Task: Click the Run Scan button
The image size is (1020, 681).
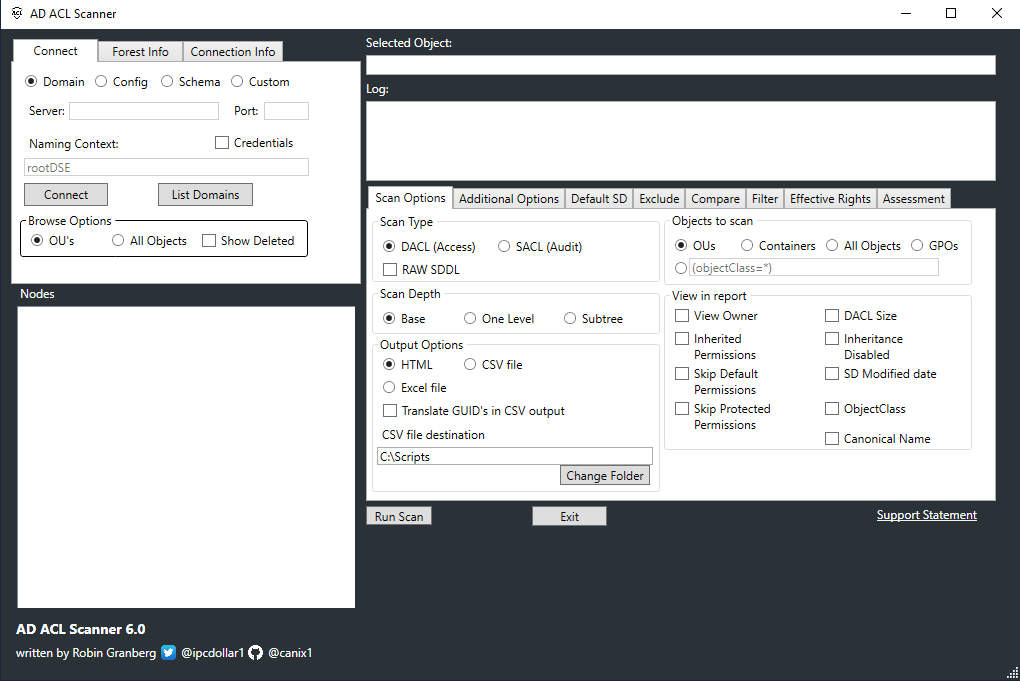Action: (x=399, y=516)
